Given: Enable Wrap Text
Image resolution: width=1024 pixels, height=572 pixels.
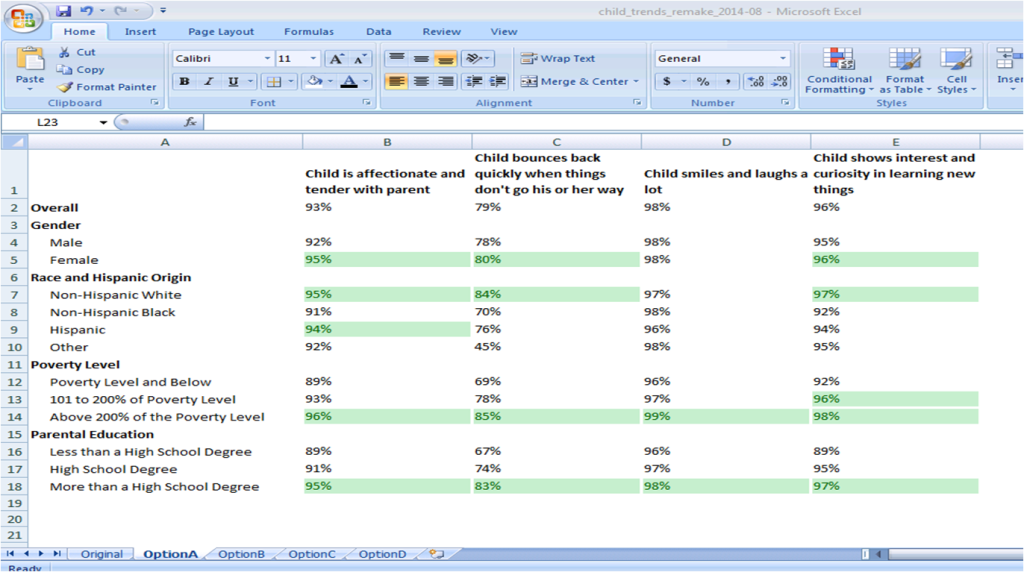Looking at the screenshot, I should coord(558,59).
